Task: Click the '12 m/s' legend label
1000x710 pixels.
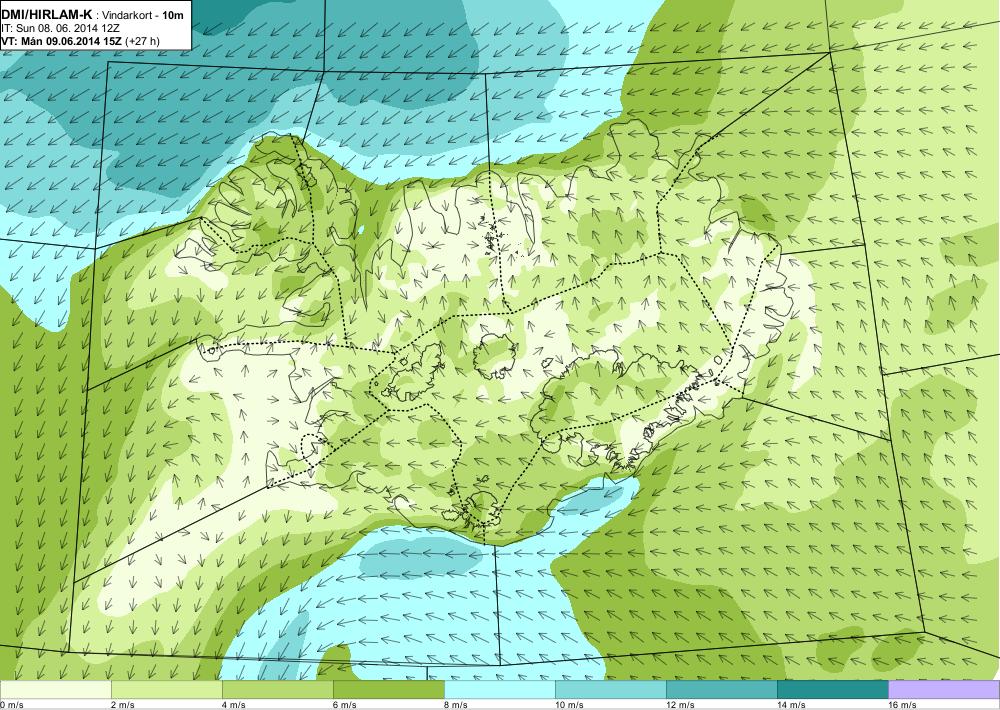Action: [x=680, y=705]
